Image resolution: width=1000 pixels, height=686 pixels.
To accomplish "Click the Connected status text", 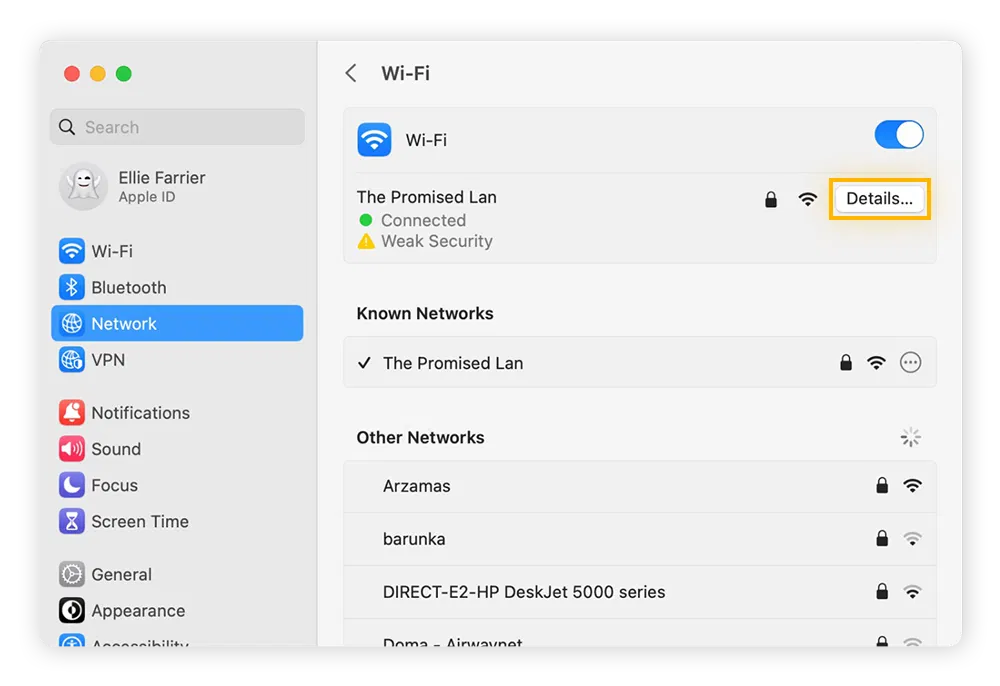I will 423,220.
